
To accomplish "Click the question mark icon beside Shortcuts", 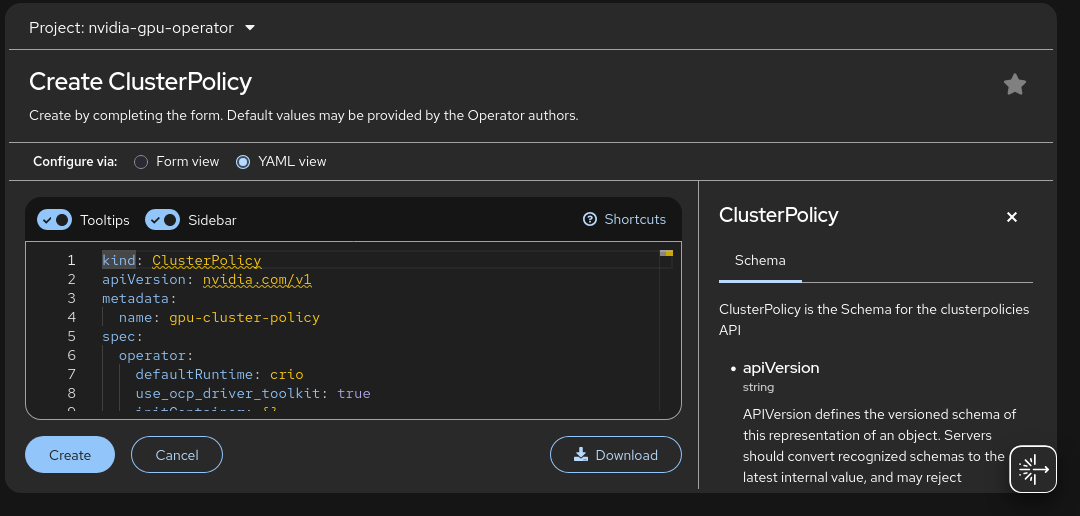I will [x=590, y=219].
